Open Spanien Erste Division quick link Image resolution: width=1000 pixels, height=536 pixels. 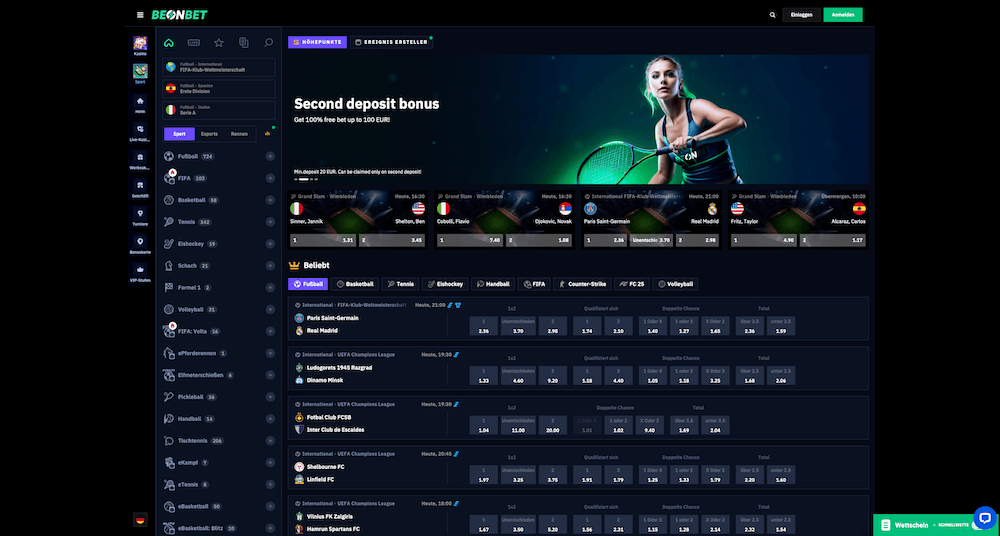click(219, 89)
